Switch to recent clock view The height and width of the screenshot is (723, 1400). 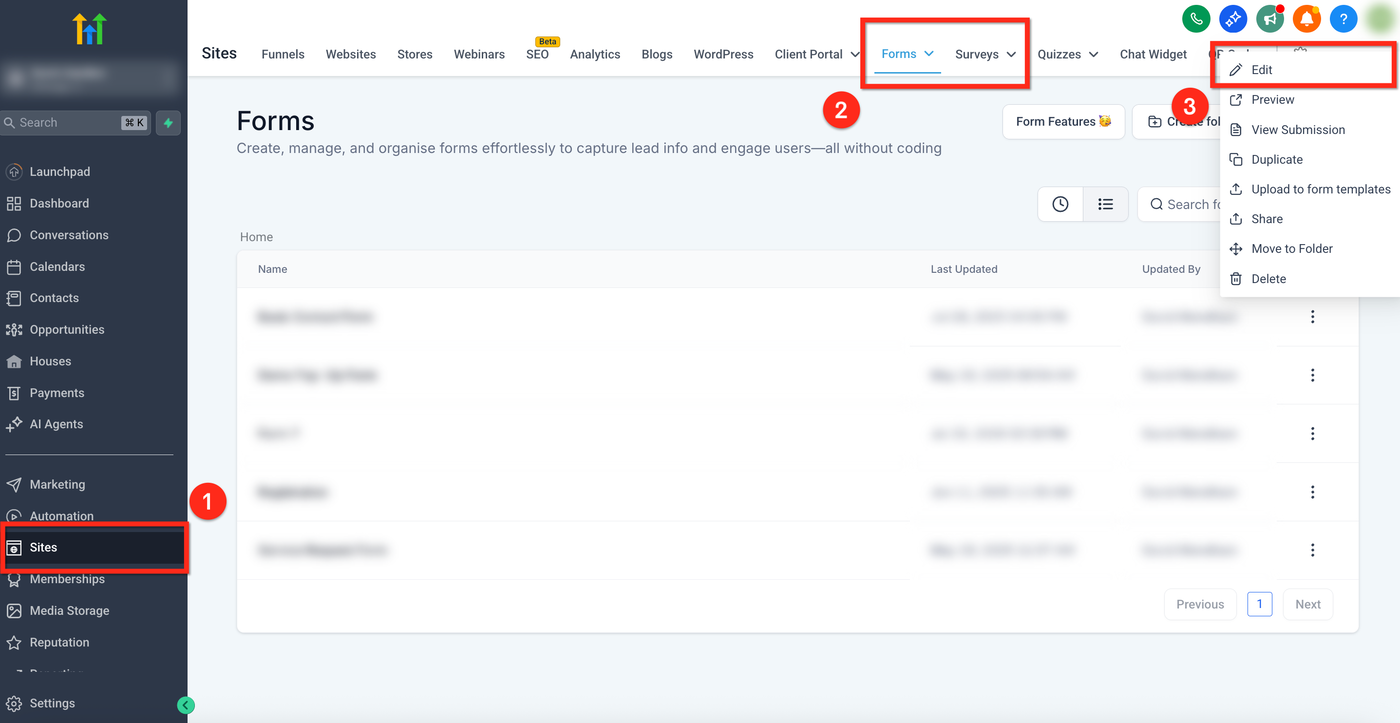[1060, 204]
